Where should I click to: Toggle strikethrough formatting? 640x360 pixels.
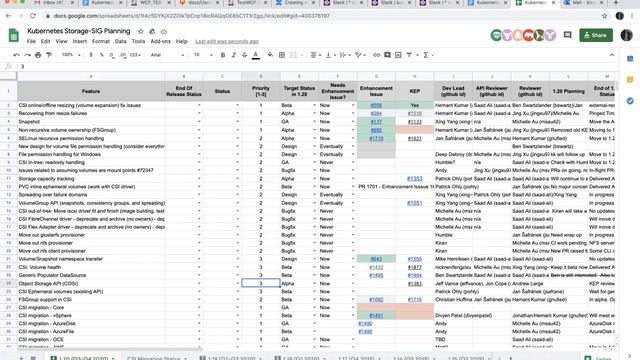click(244, 55)
